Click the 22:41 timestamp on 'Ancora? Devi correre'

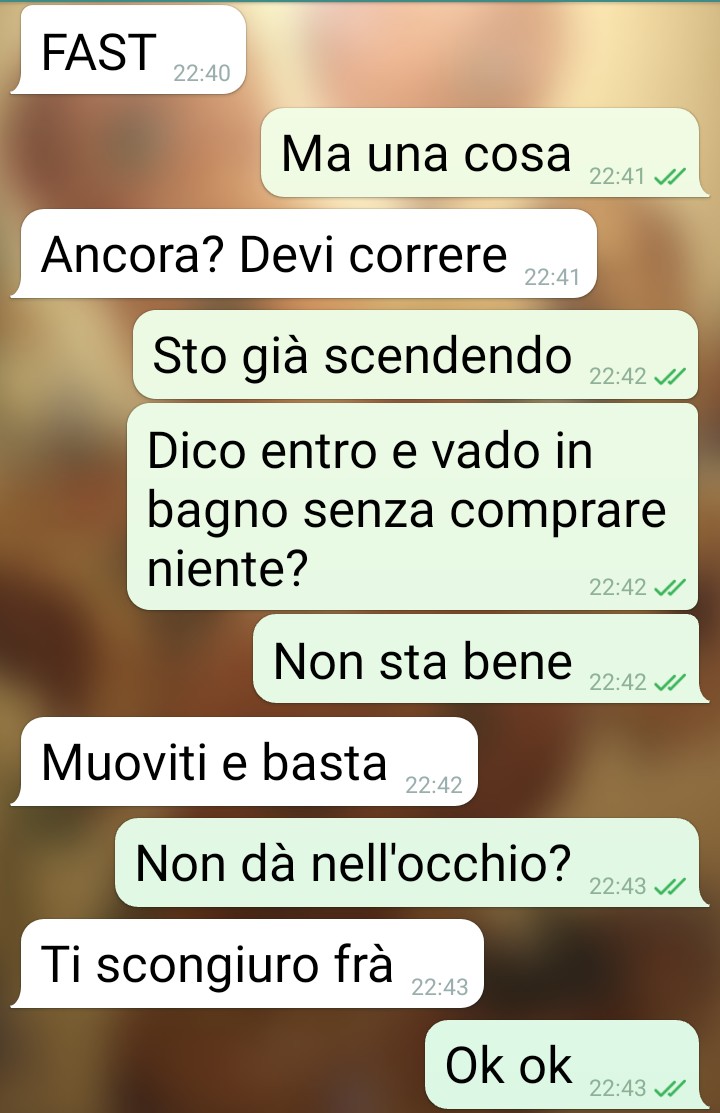552,277
